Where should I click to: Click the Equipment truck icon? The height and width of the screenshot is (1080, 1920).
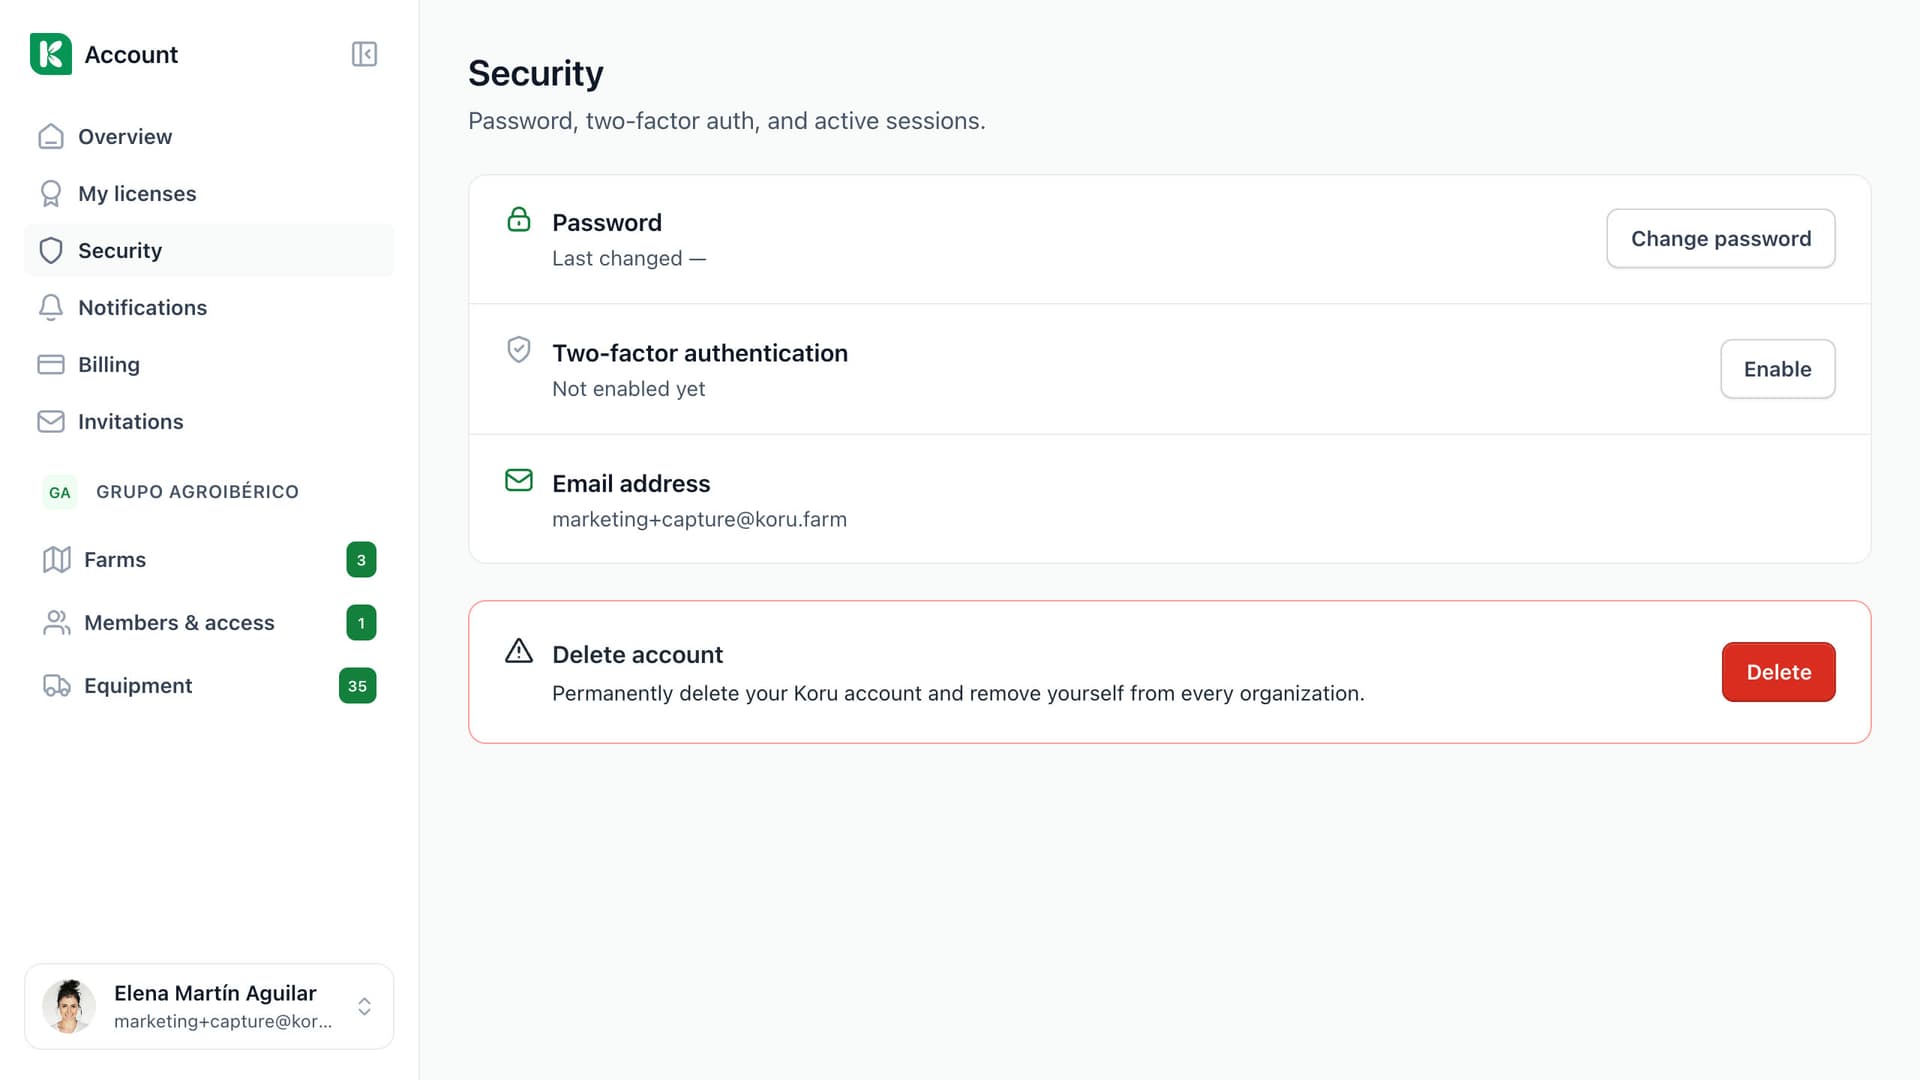coord(57,686)
